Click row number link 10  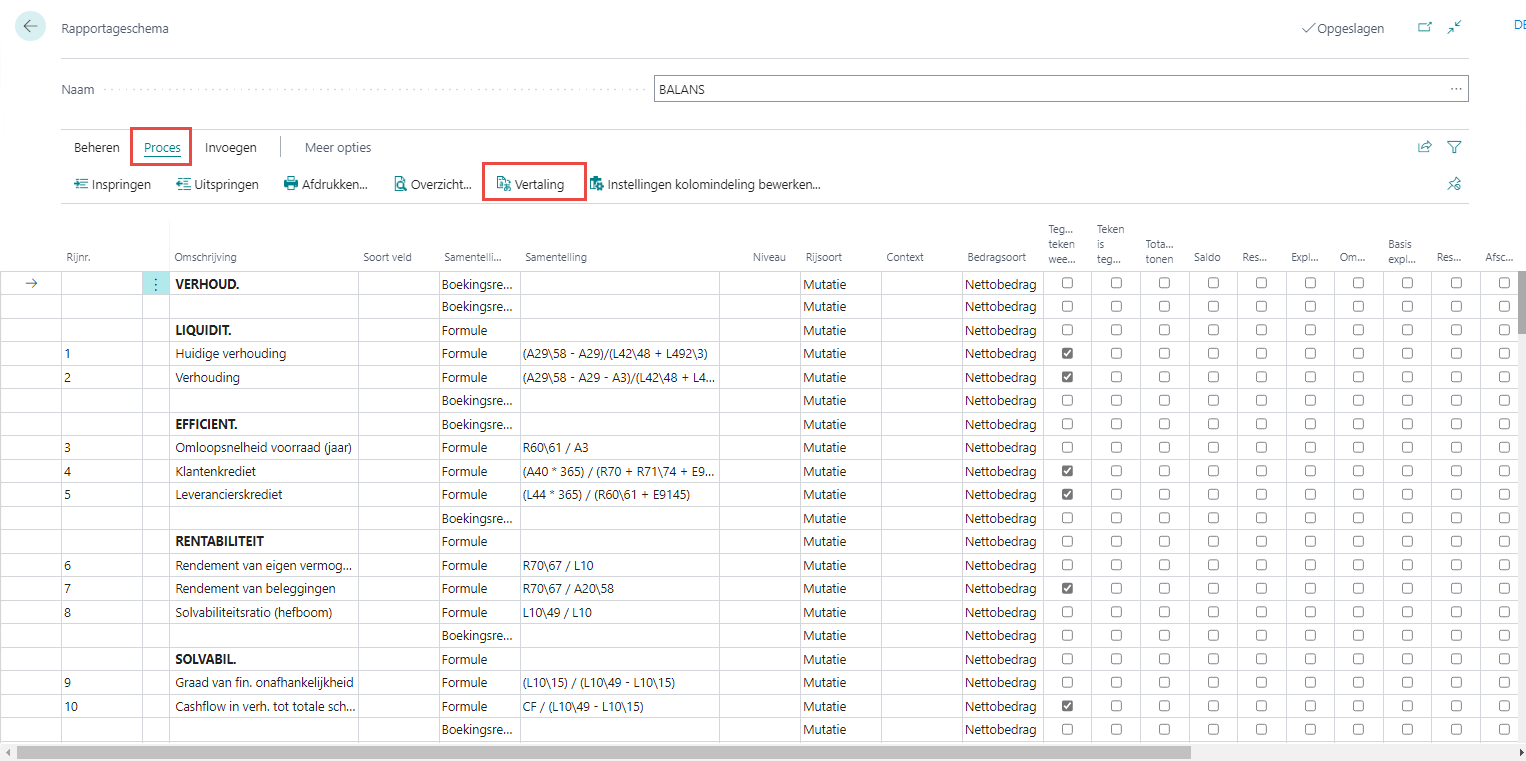(x=71, y=706)
